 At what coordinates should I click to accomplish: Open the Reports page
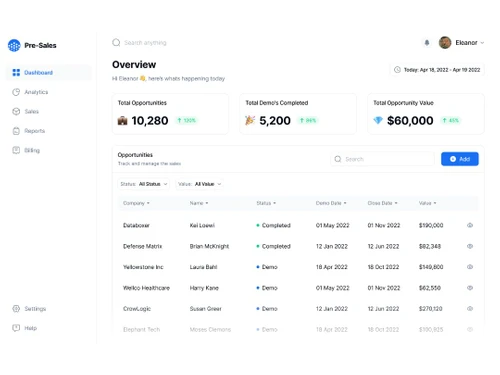34,131
